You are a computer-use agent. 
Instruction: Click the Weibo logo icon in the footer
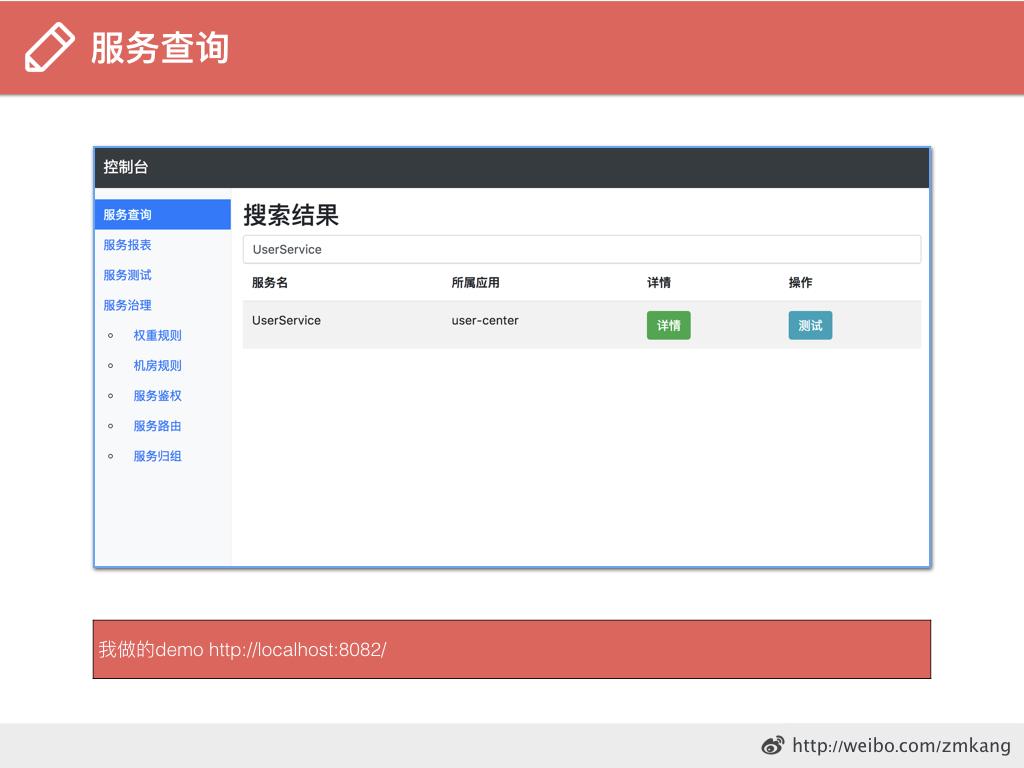773,746
